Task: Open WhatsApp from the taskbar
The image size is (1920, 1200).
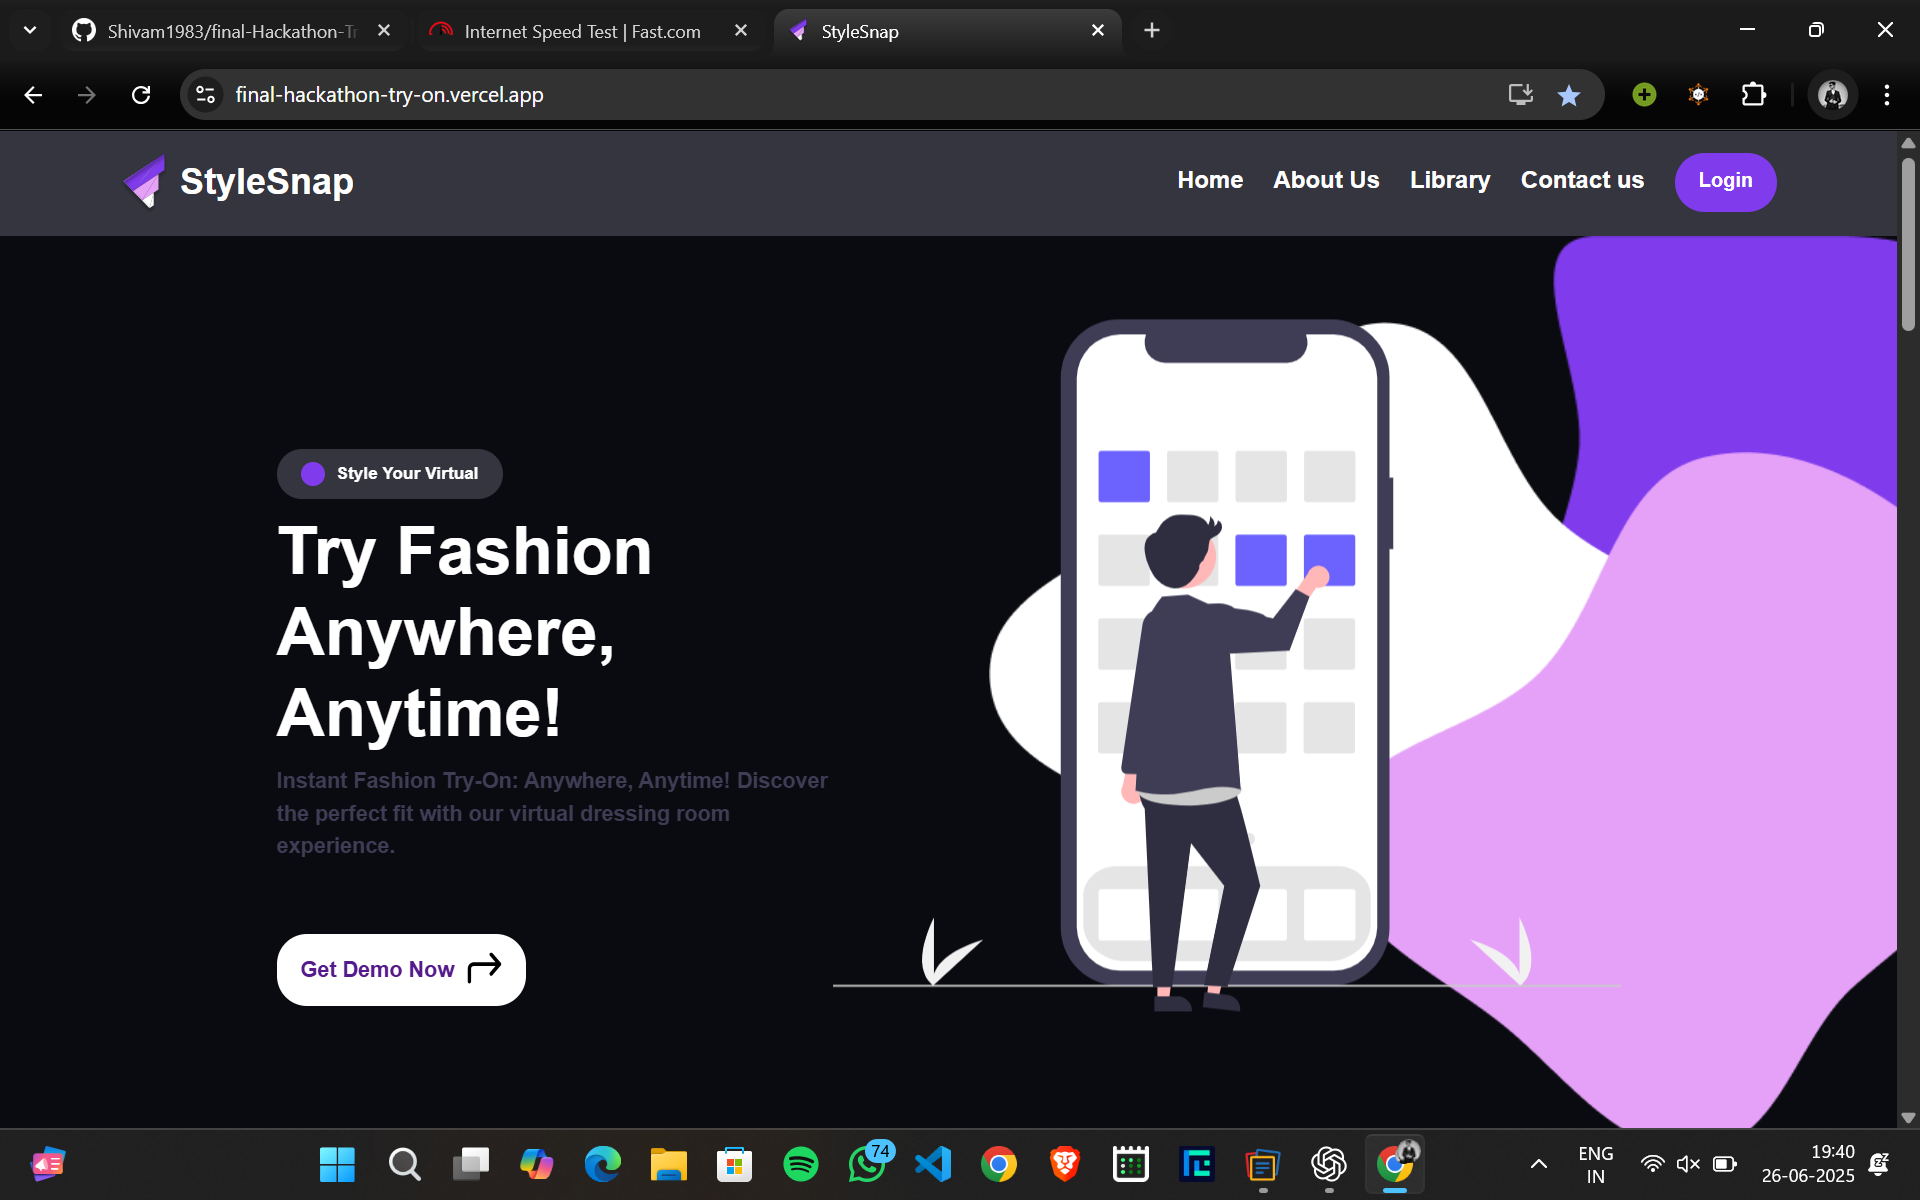Action: (867, 1164)
